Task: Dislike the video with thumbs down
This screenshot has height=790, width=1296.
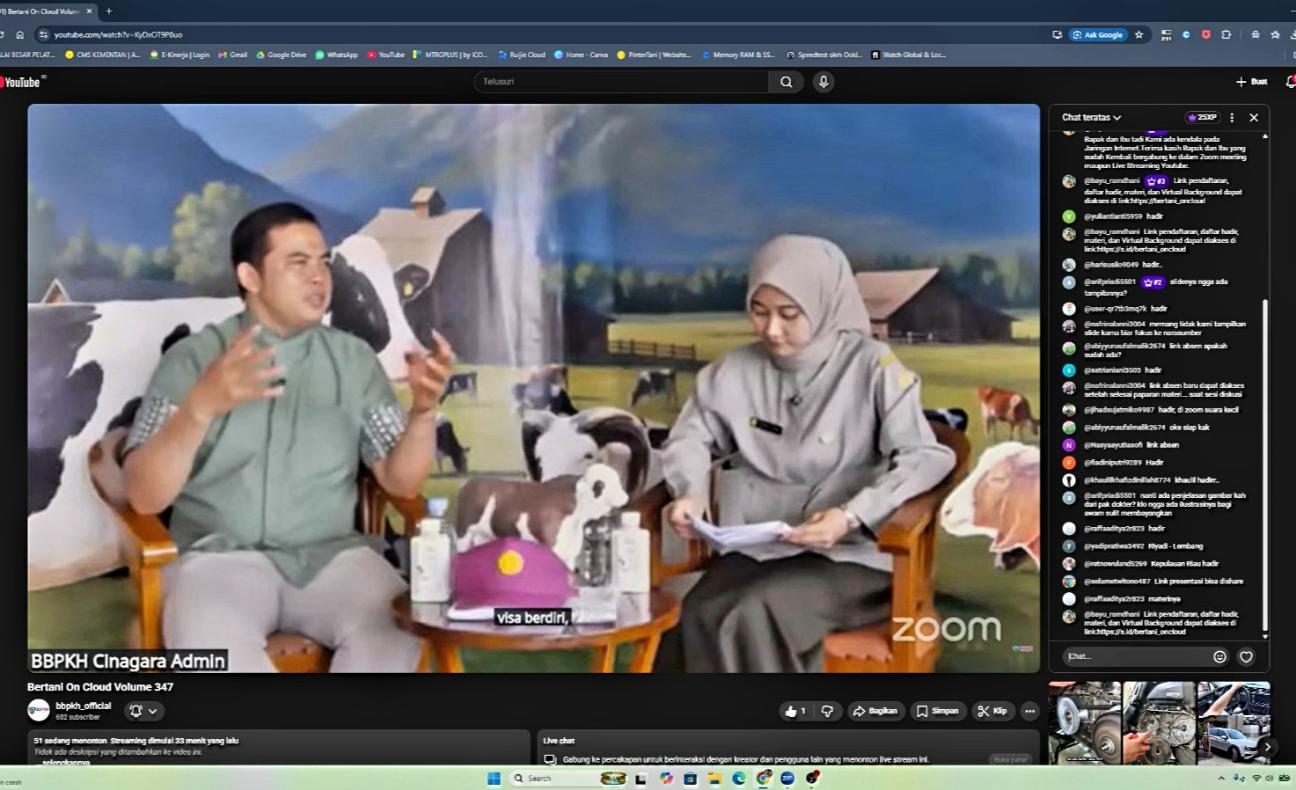Action: click(827, 711)
